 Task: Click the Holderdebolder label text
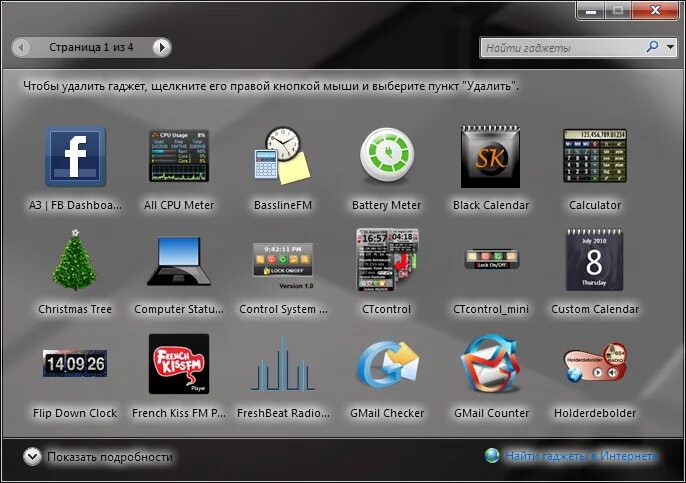coord(595,413)
